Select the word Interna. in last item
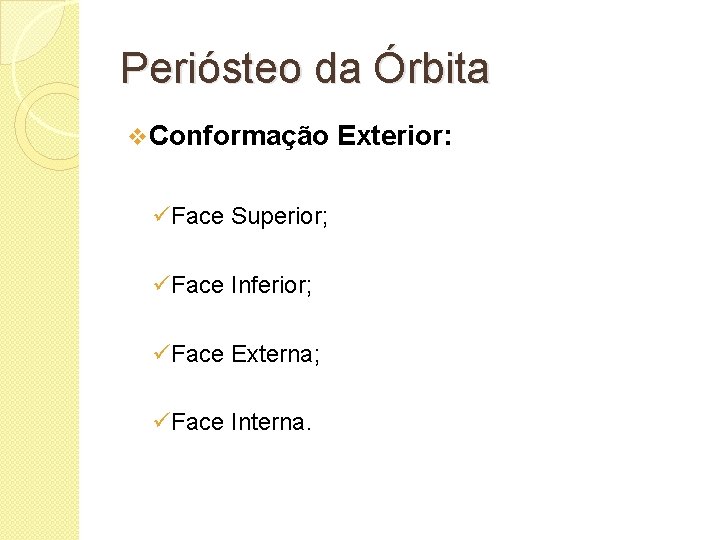 coord(272,423)
